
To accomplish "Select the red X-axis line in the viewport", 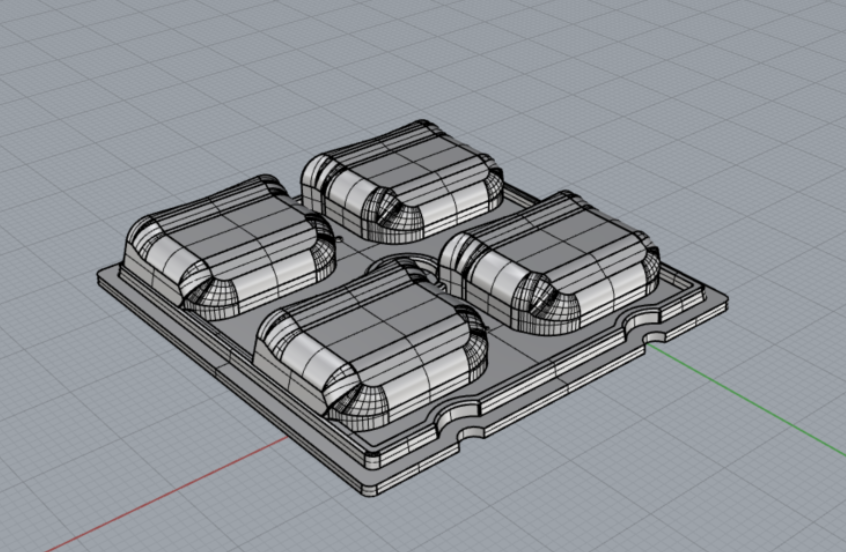I will tap(167, 494).
